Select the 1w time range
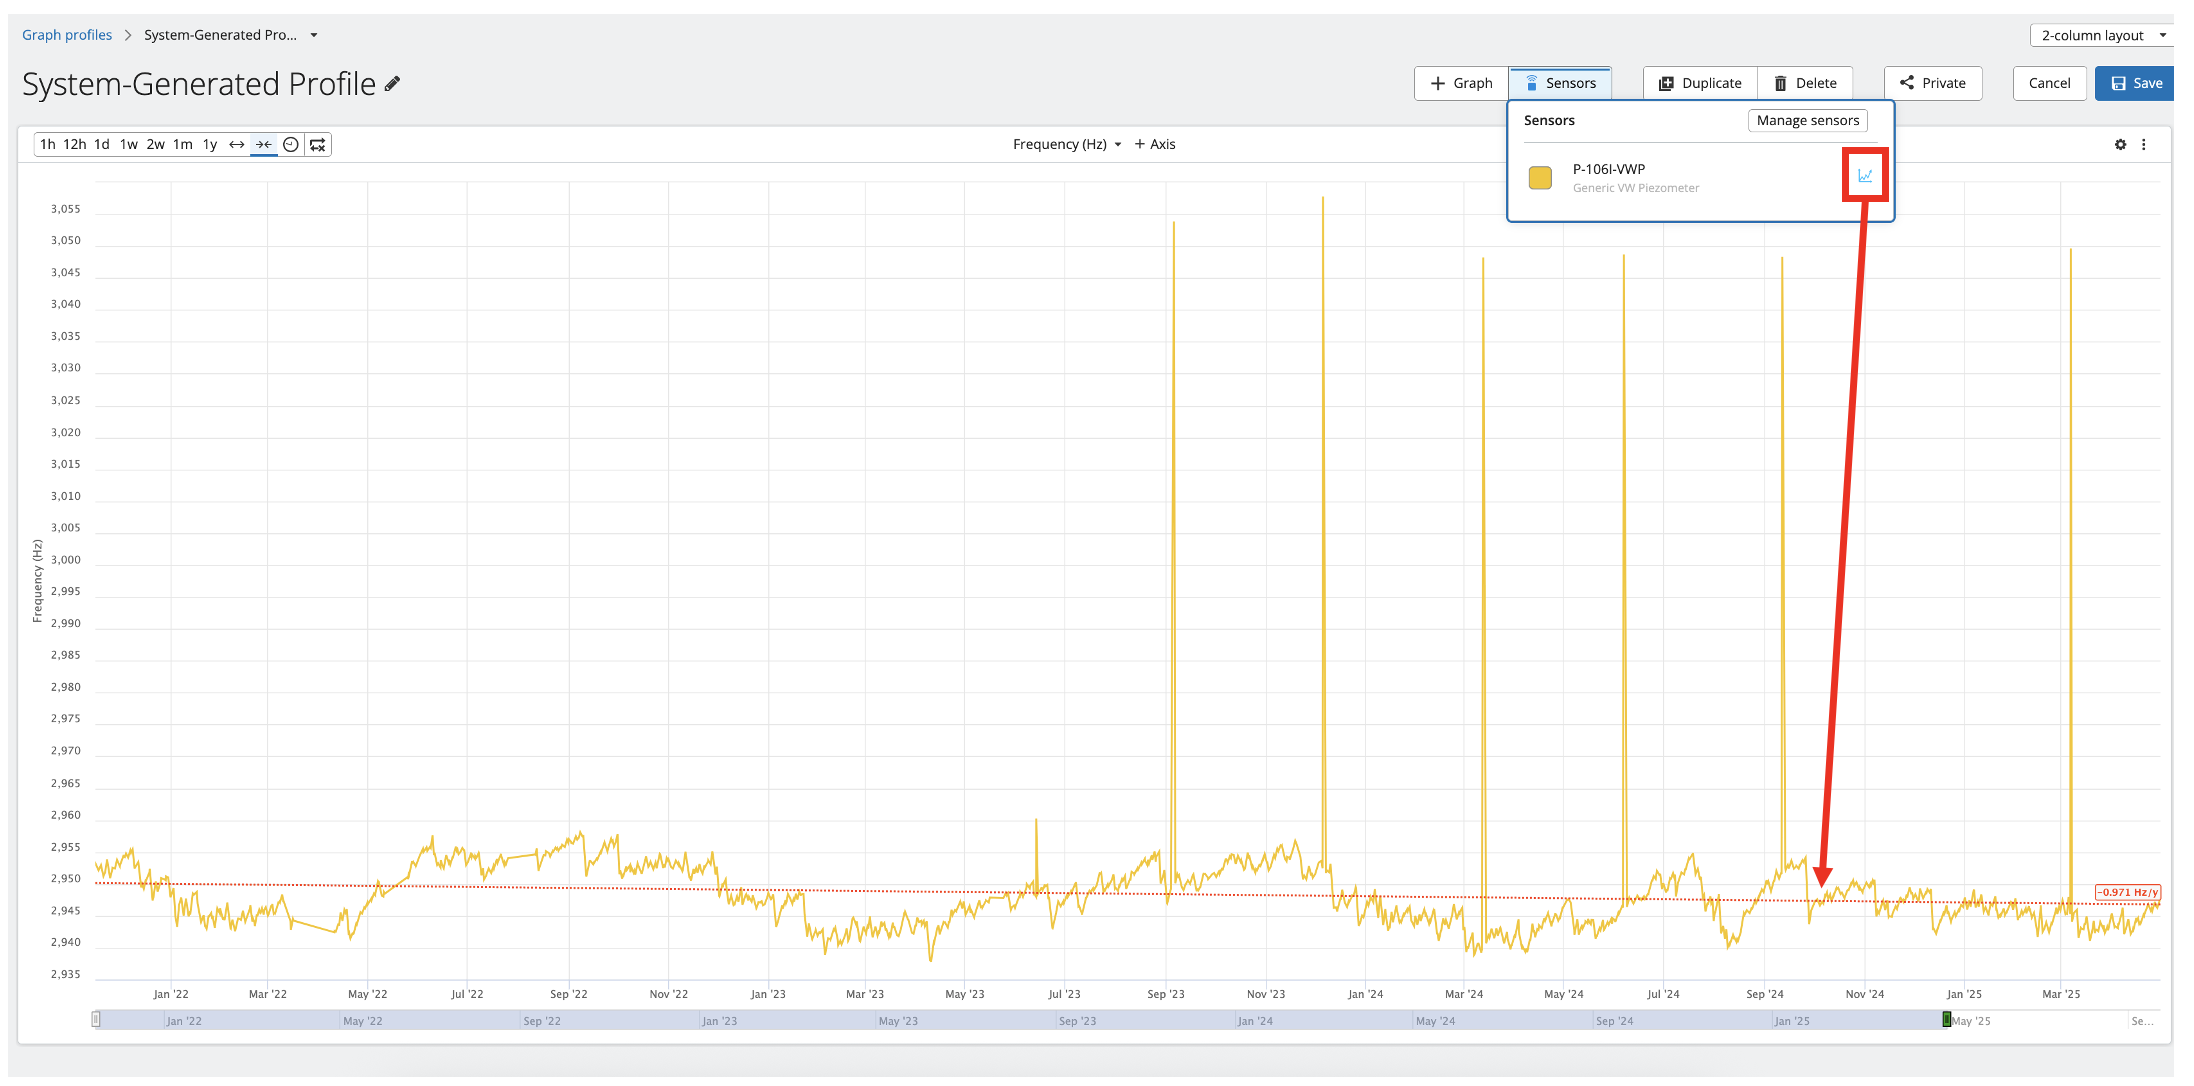 [x=129, y=145]
